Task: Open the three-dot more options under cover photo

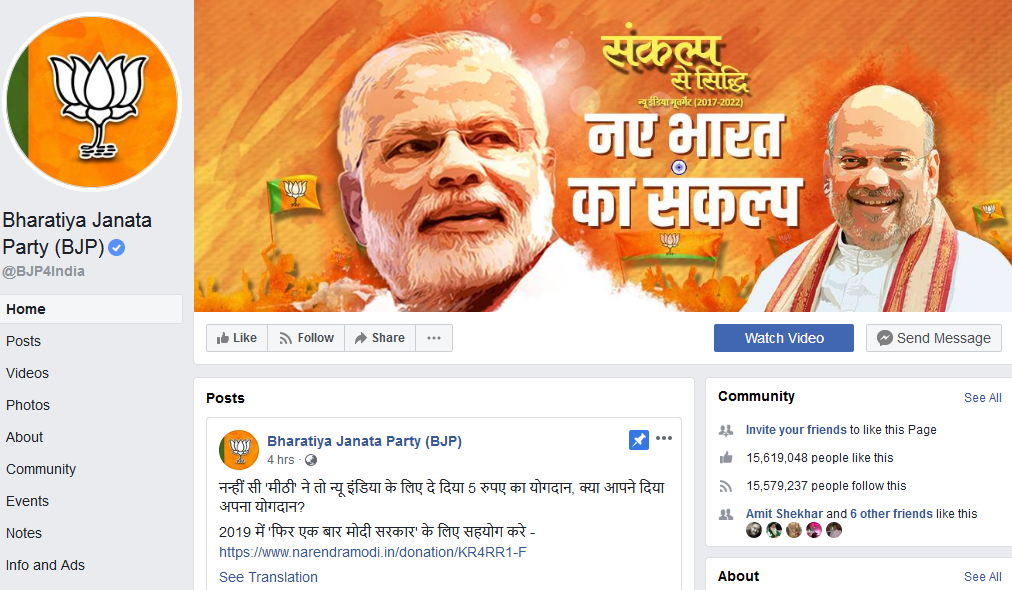Action: click(x=434, y=338)
